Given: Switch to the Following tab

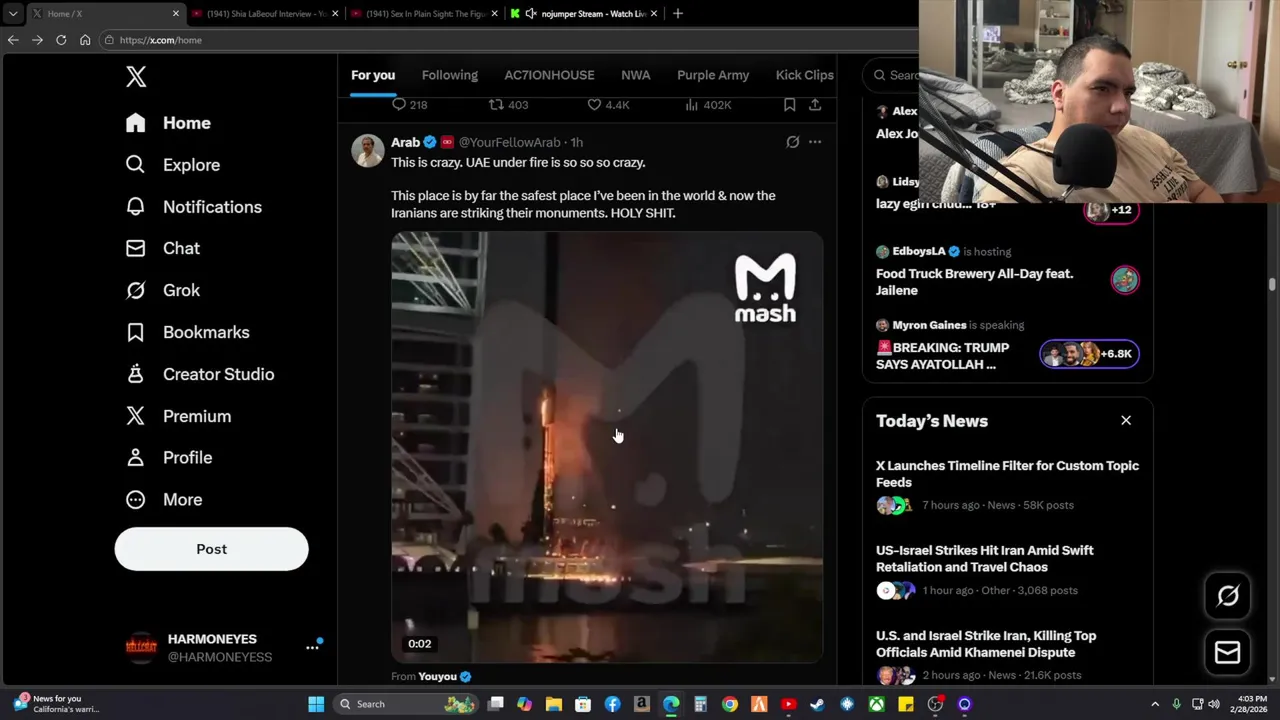Looking at the screenshot, I should [449, 75].
